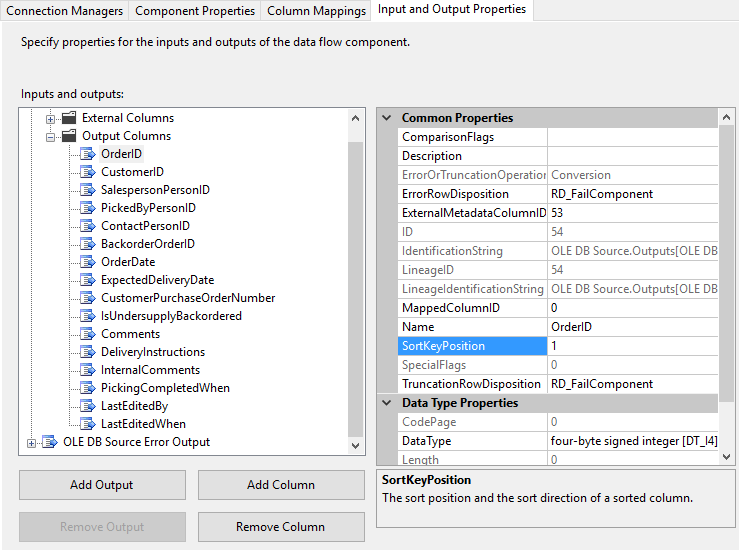This screenshot has height=550, width=739.
Task: Click the tree view vertical scrollbar
Action: pos(356,280)
